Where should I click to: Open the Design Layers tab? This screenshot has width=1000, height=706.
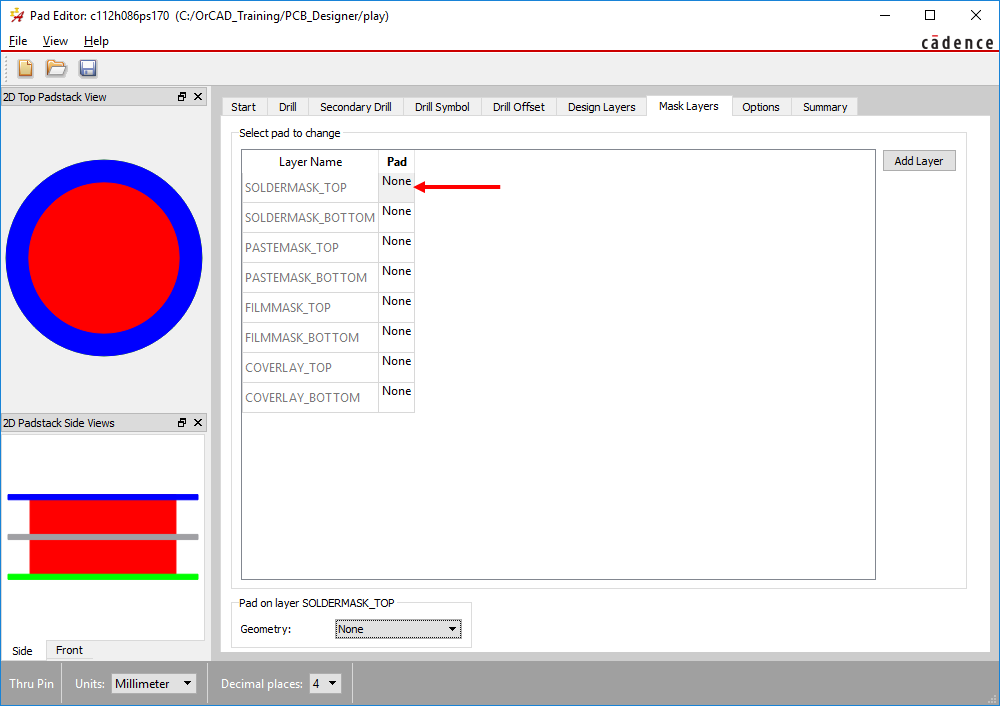(601, 107)
